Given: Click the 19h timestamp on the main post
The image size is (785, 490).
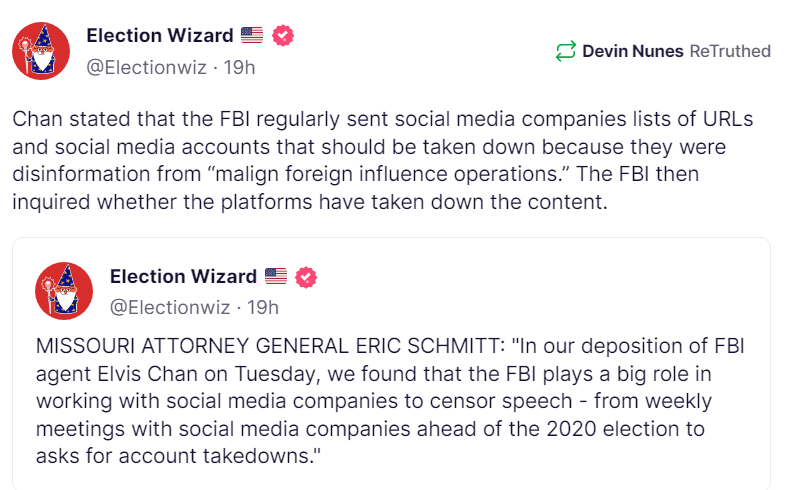Looking at the screenshot, I should tap(238, 67).
